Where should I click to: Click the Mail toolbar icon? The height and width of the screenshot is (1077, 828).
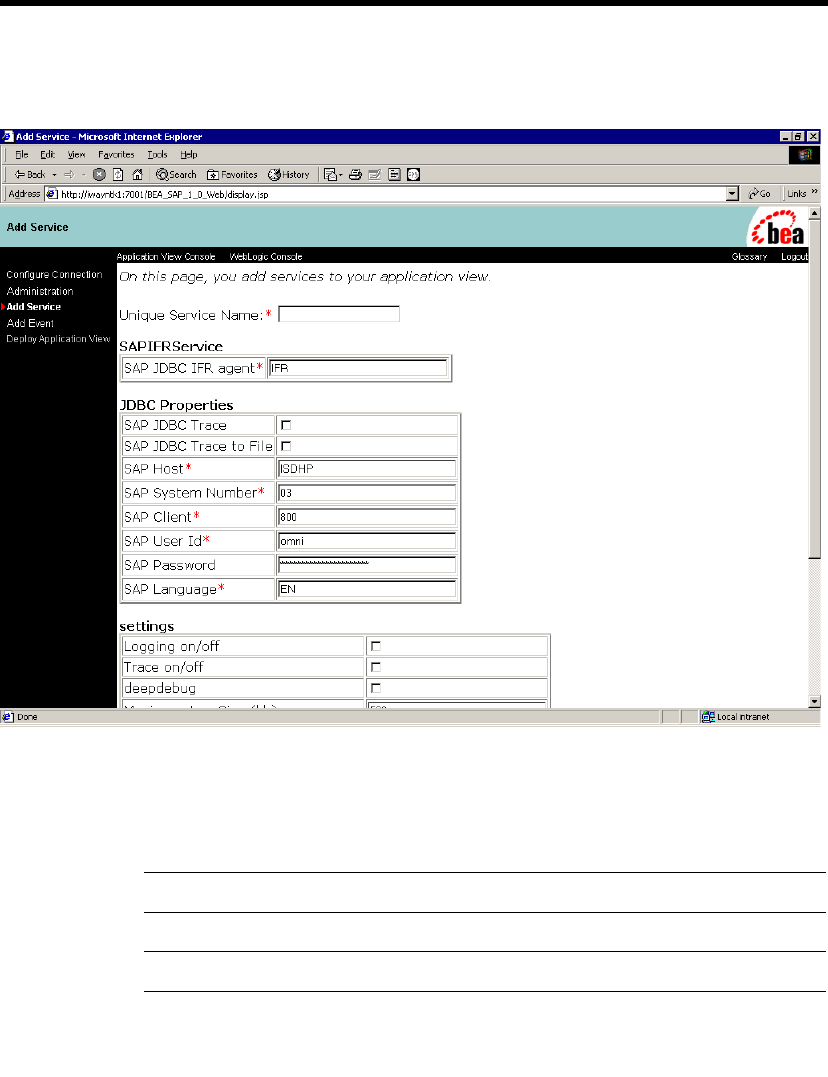click(333, 174)
